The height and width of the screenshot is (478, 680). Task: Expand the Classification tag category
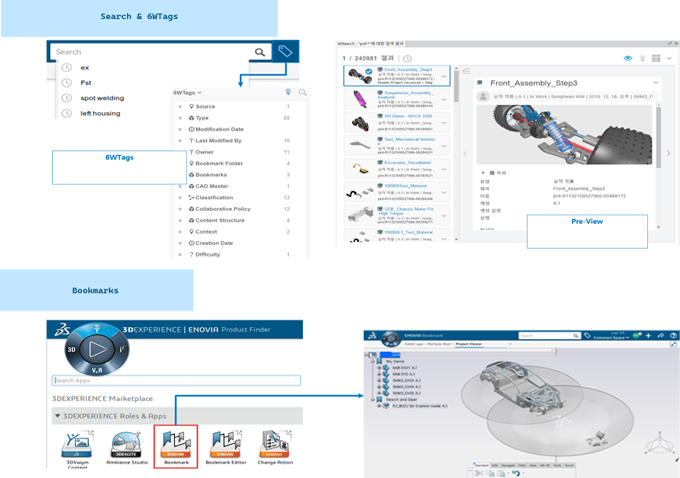click(x=180, y=198)
